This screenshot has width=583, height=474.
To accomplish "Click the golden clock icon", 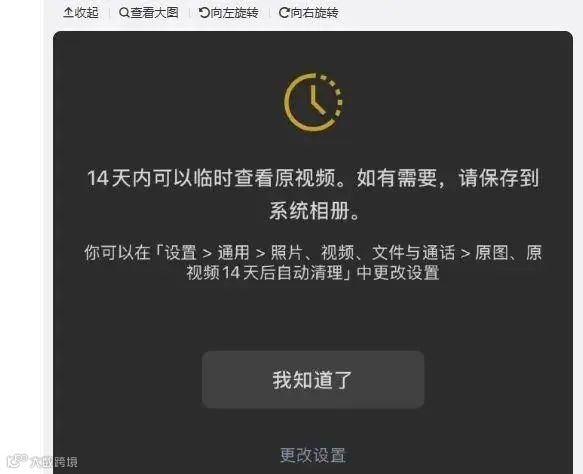I will pos(313,102).
